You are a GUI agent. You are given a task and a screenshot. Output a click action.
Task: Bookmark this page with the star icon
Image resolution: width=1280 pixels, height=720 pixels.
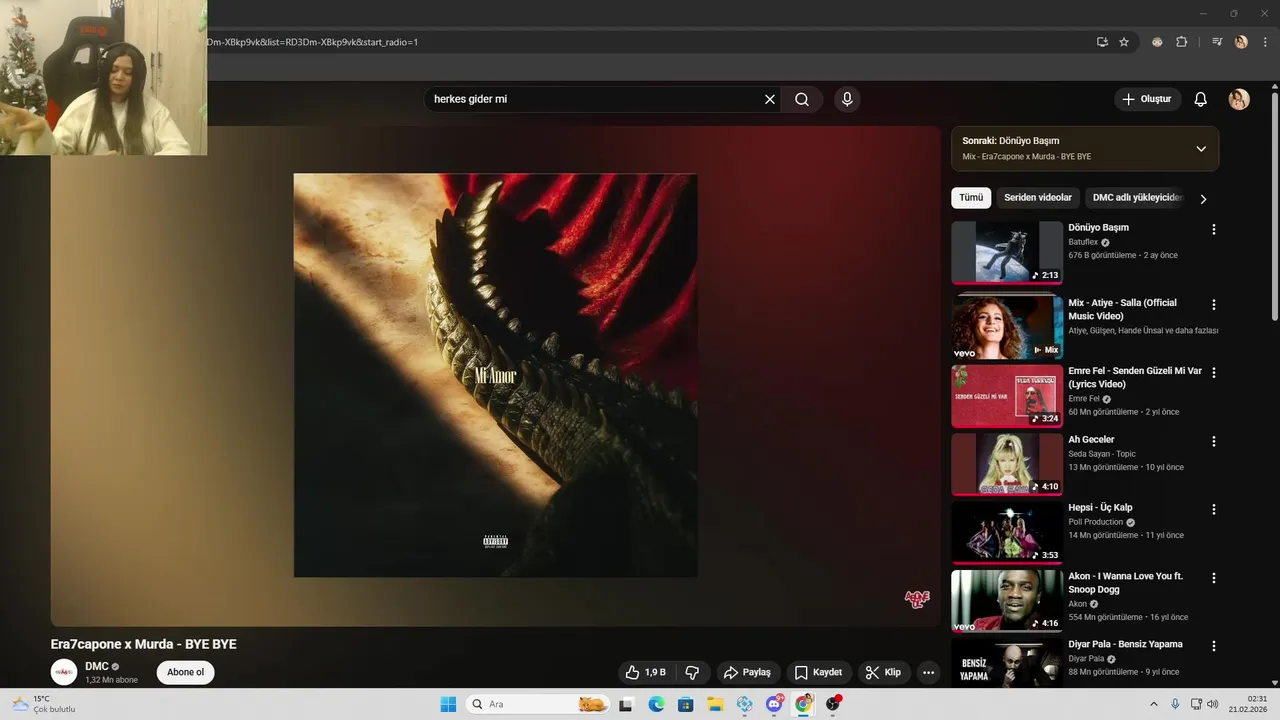point(1124,42)
